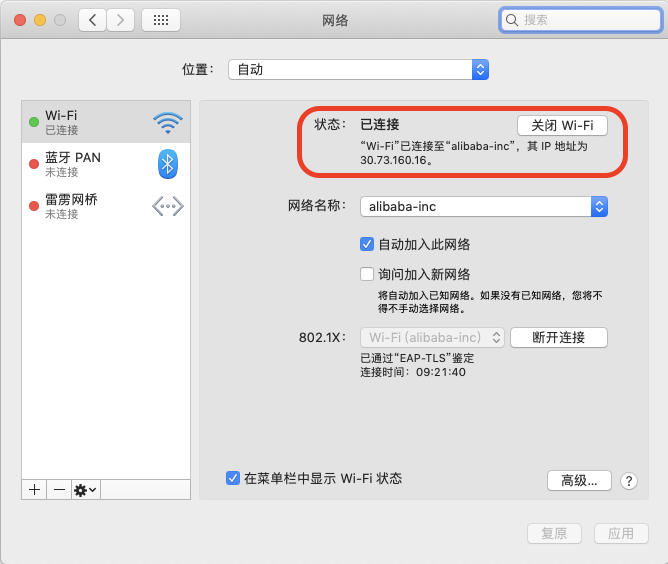Click green status dot next to Wi-Fi

coord(34,122)
